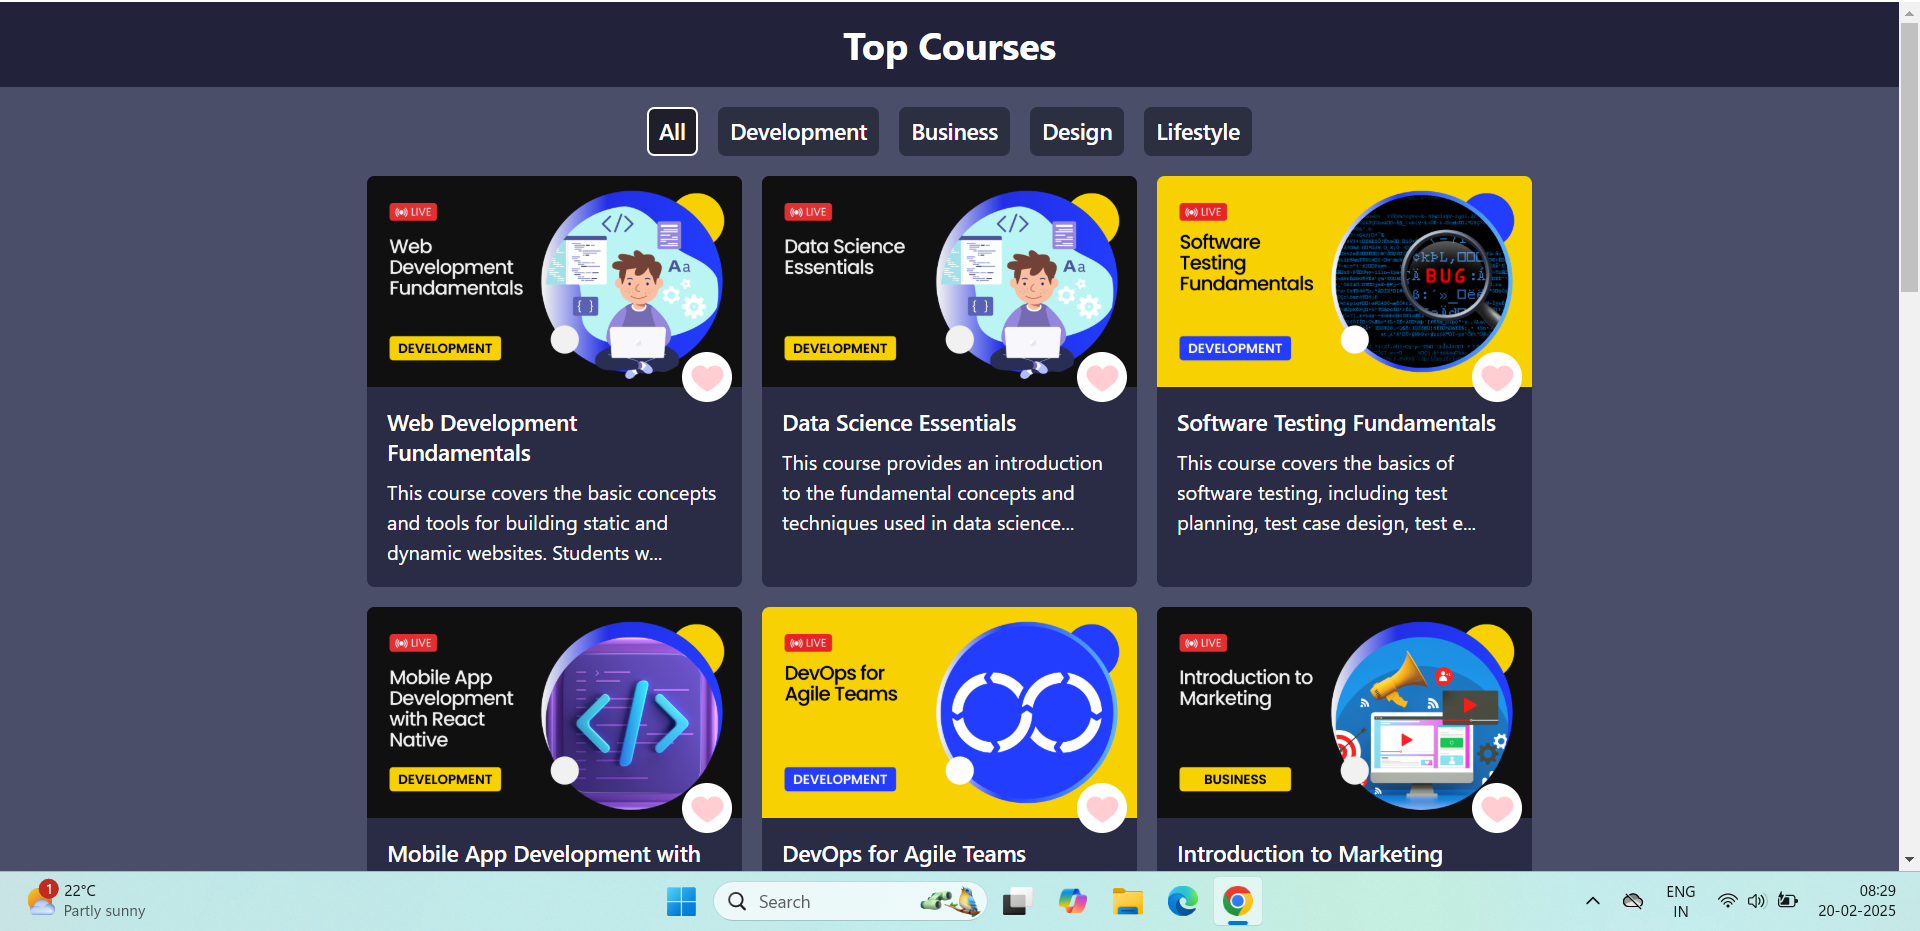Screen dimensions: 1920x931
Task: Click Data Science course description text
Action: [x=942, y=493]
